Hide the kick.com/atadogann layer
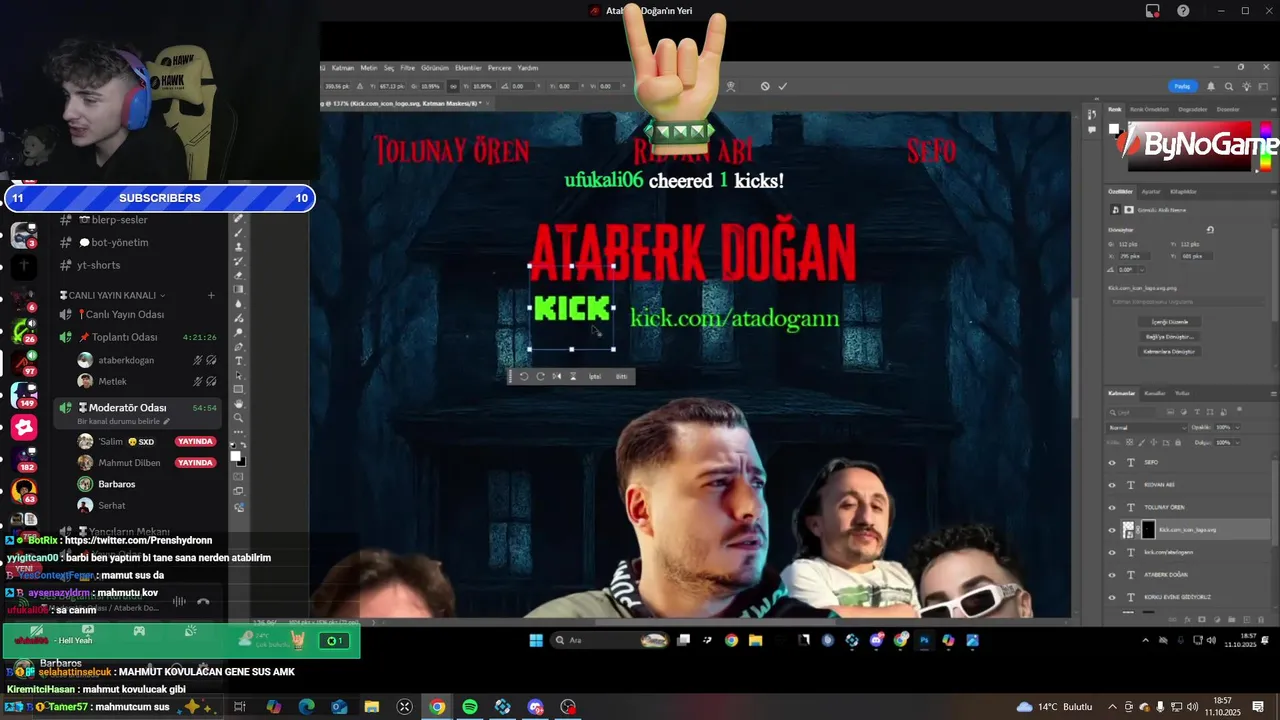 (x=1112, y=552)
